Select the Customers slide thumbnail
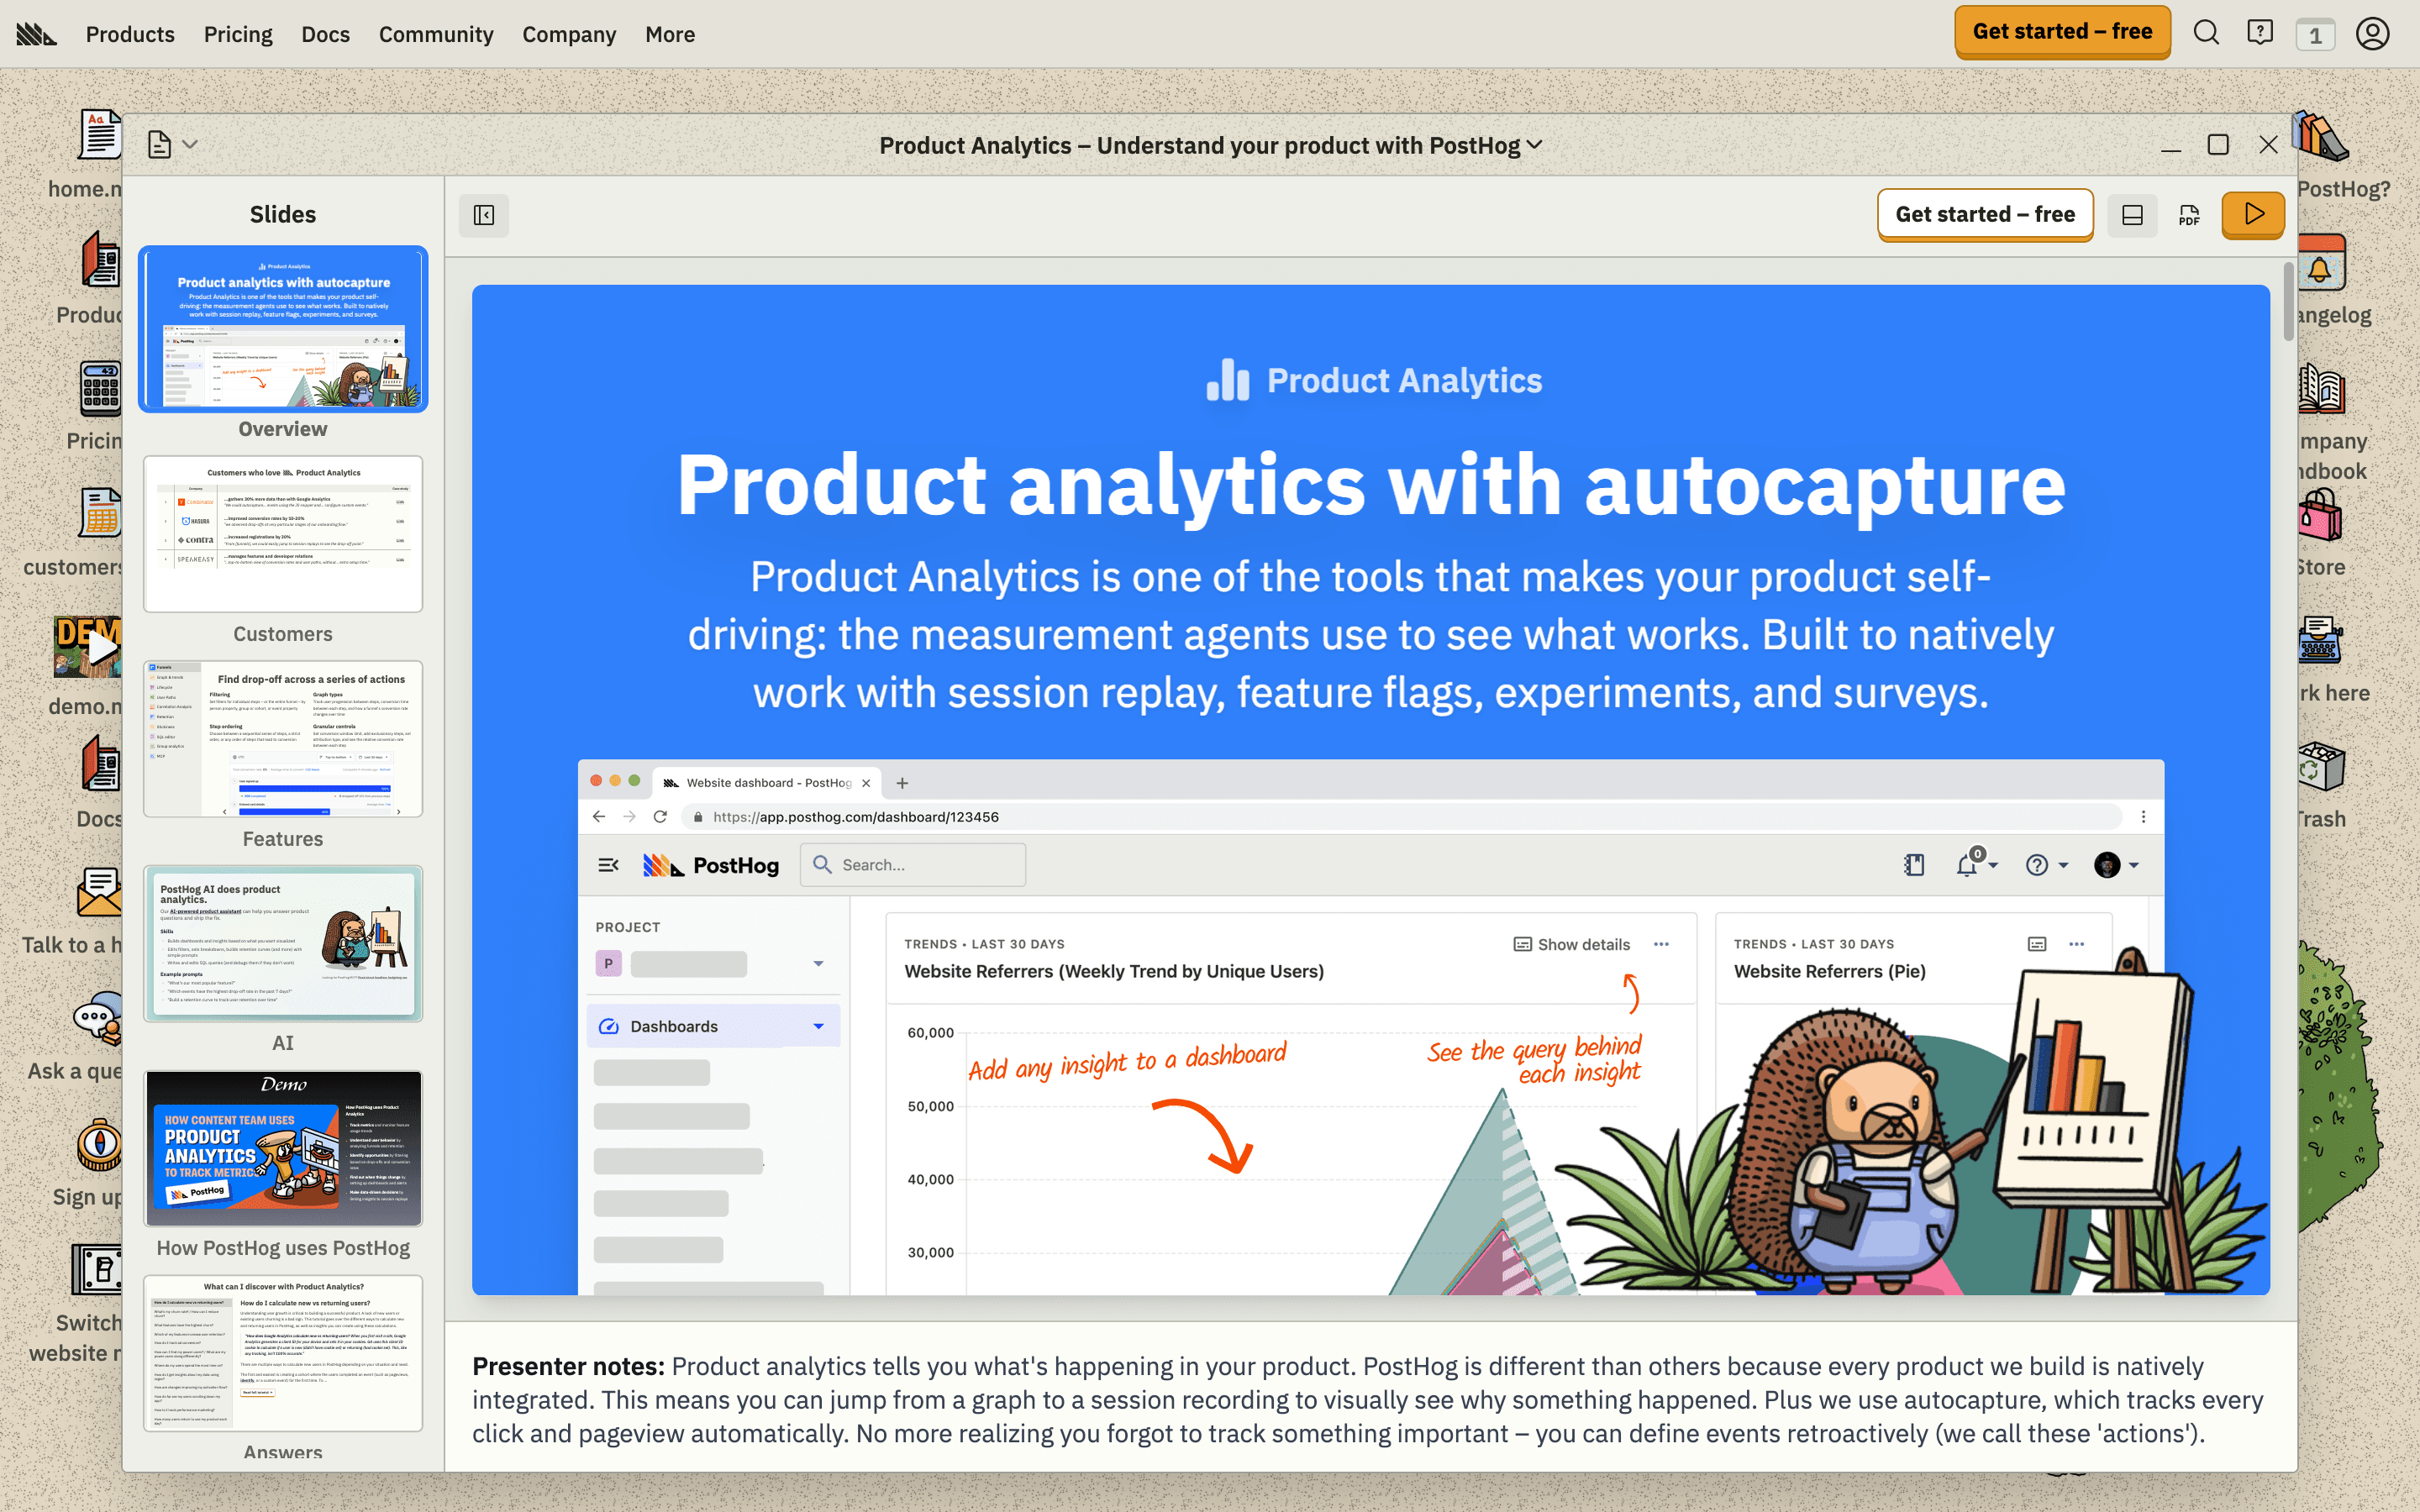The width and height of the screenshot is (2420, 1512). point(283,534)
